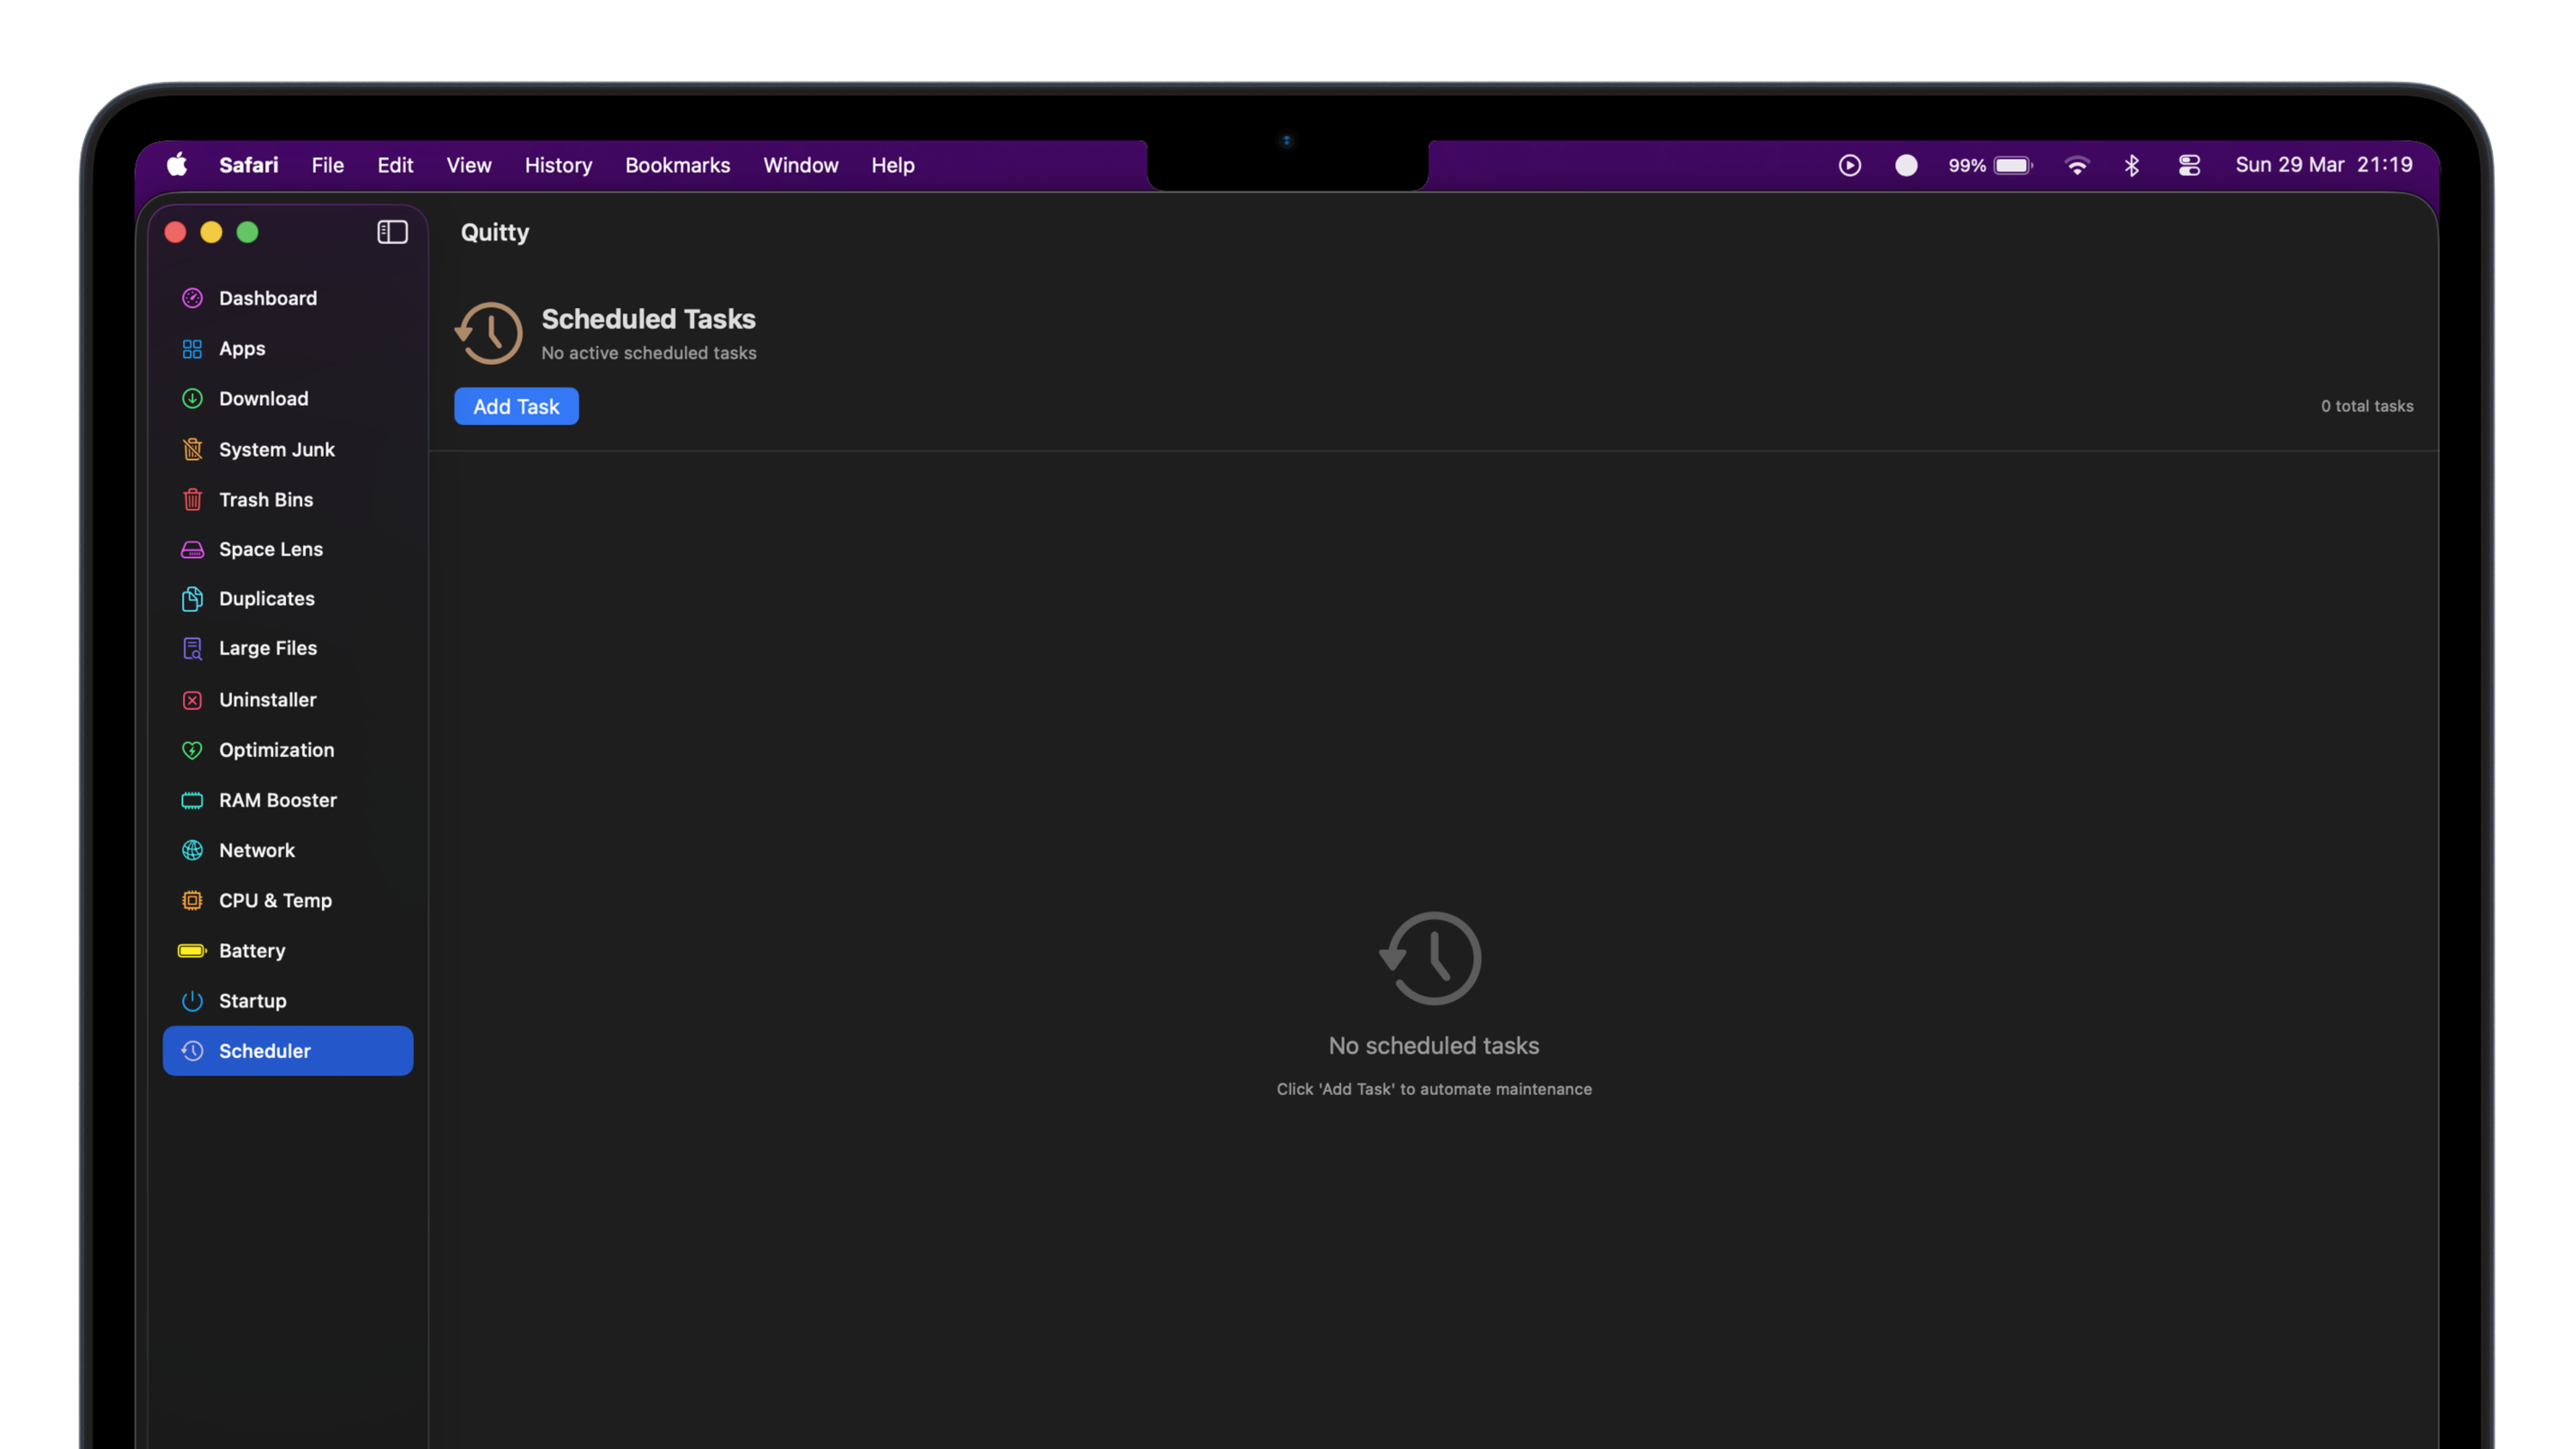Open CPU & Temp monitor
Screen dimensions: 2576x1449
(x=275, y=900)
